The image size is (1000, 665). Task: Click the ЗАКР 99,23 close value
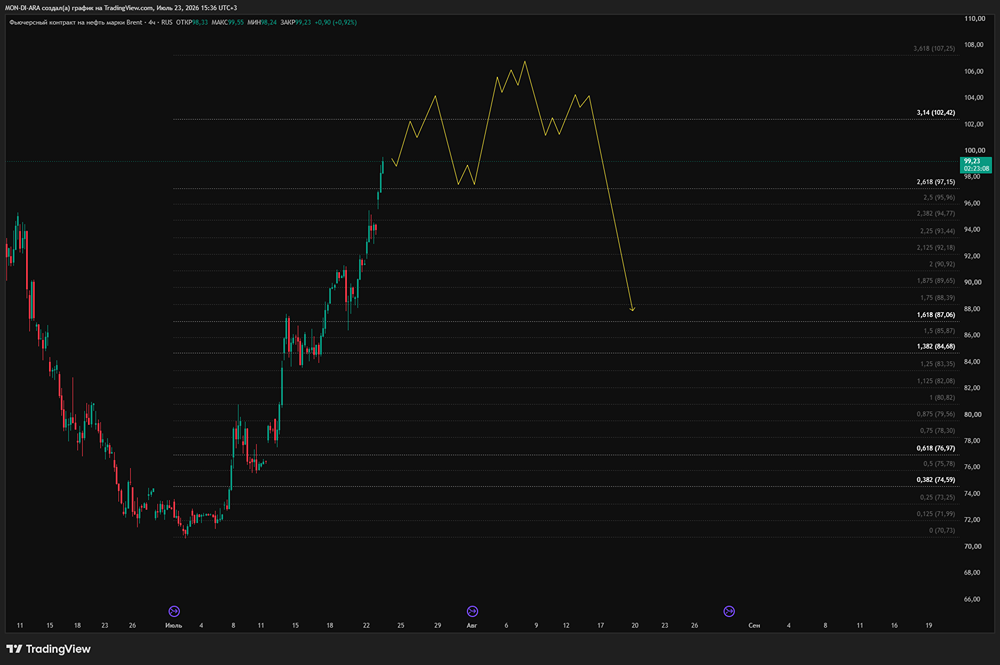[295, 22]
